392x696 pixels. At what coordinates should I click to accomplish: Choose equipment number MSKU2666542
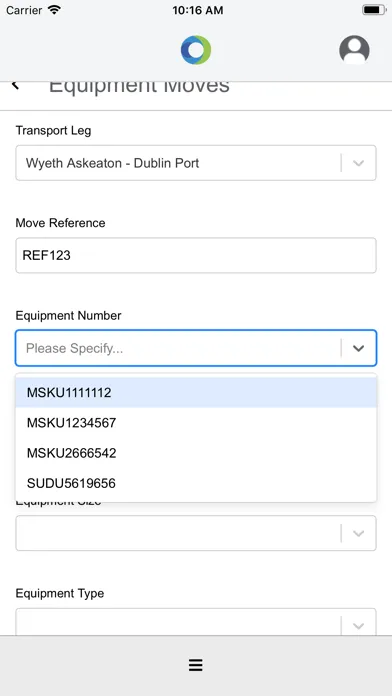196,453
